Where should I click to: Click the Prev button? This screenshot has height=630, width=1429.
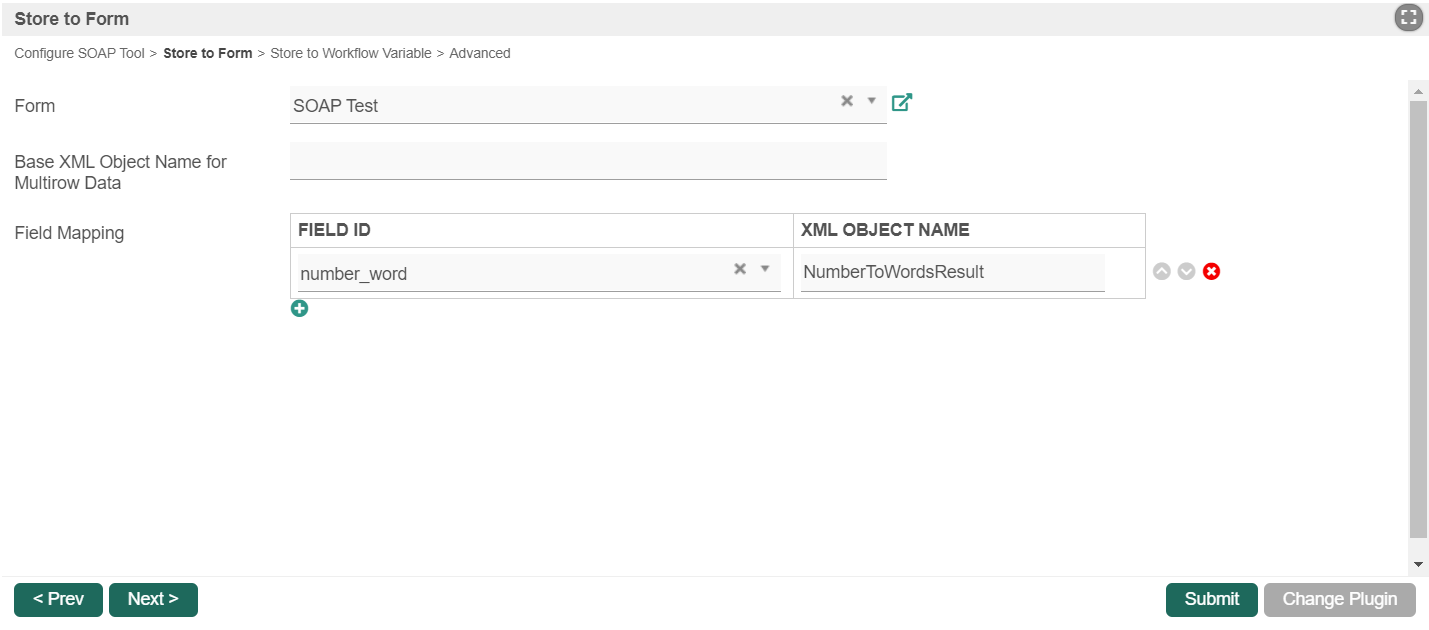tap(58, 599)
